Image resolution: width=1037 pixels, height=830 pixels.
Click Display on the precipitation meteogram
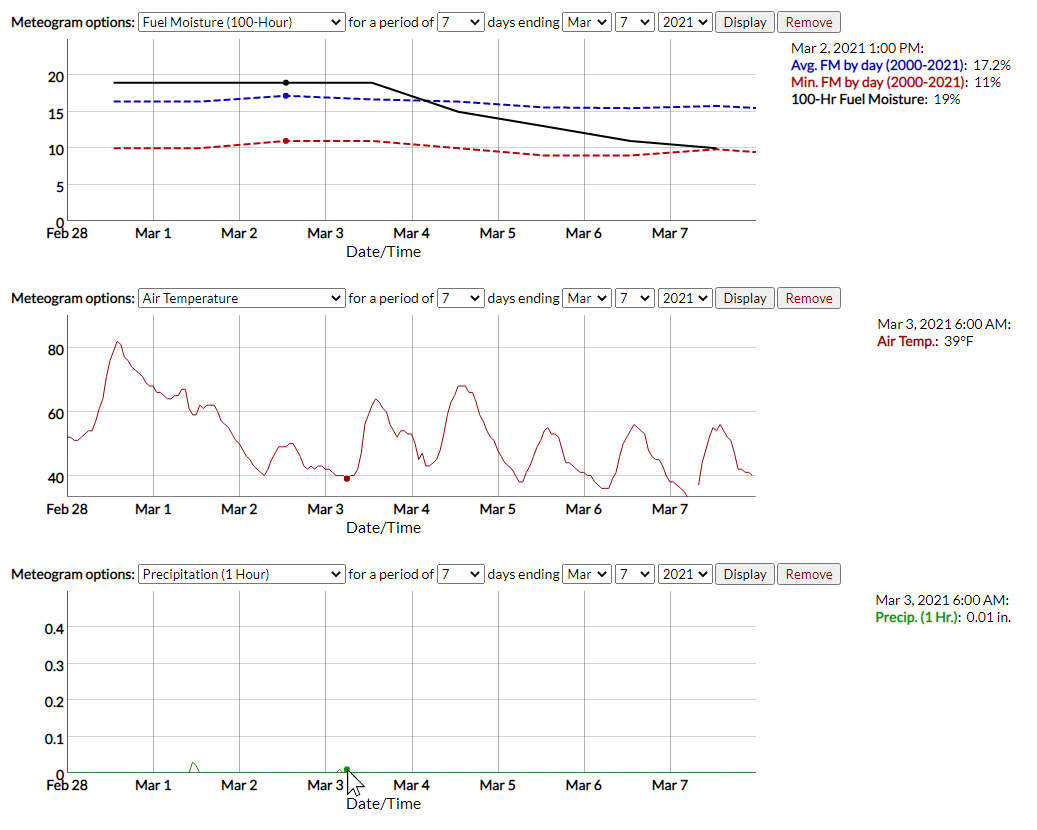point(744,574)
